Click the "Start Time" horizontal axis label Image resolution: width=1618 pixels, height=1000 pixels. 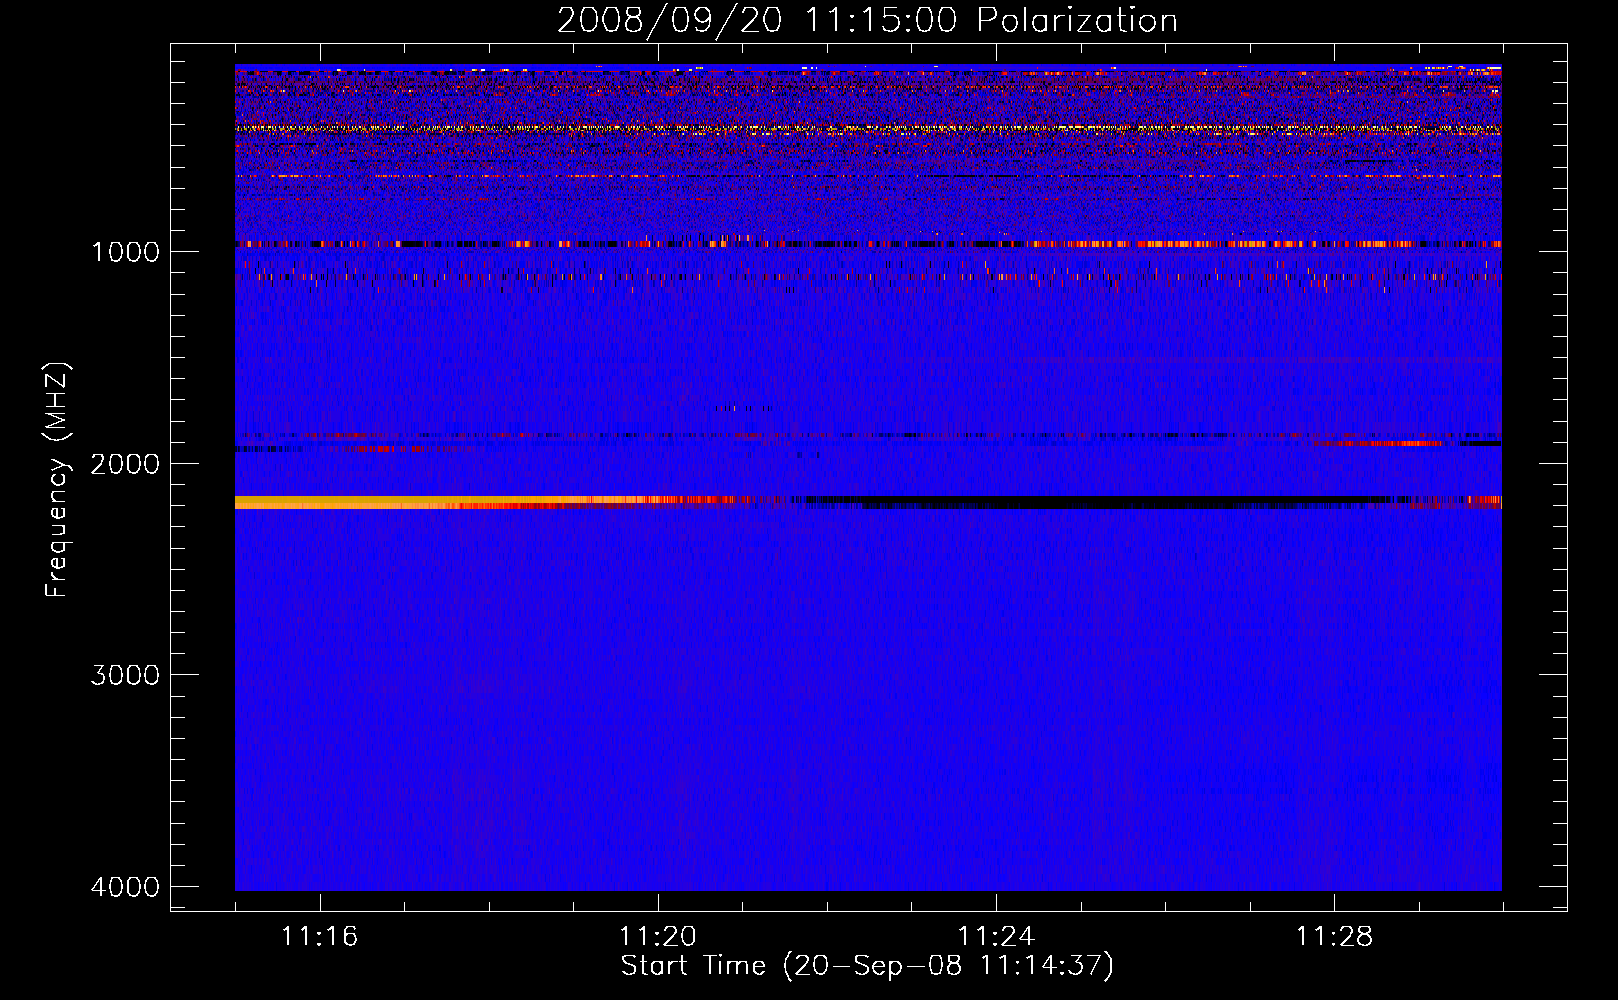(x=693, y=966)
